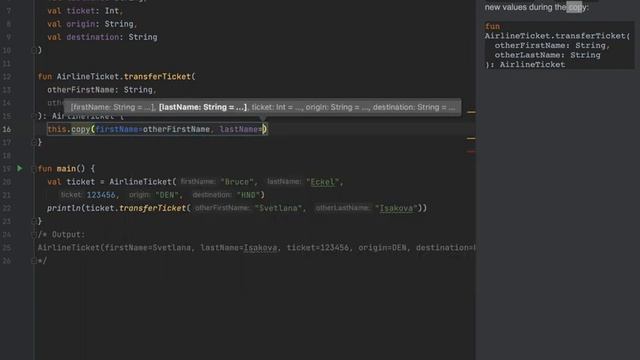Click the 'this' keyword on line 16

pyautogui.click(x=57, y=129)
